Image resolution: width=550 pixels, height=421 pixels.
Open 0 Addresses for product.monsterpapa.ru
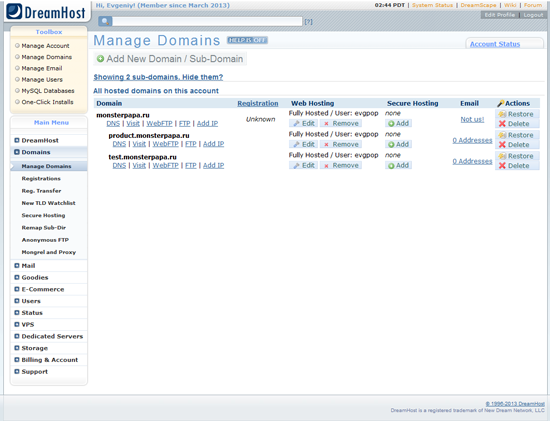(472, 140)
